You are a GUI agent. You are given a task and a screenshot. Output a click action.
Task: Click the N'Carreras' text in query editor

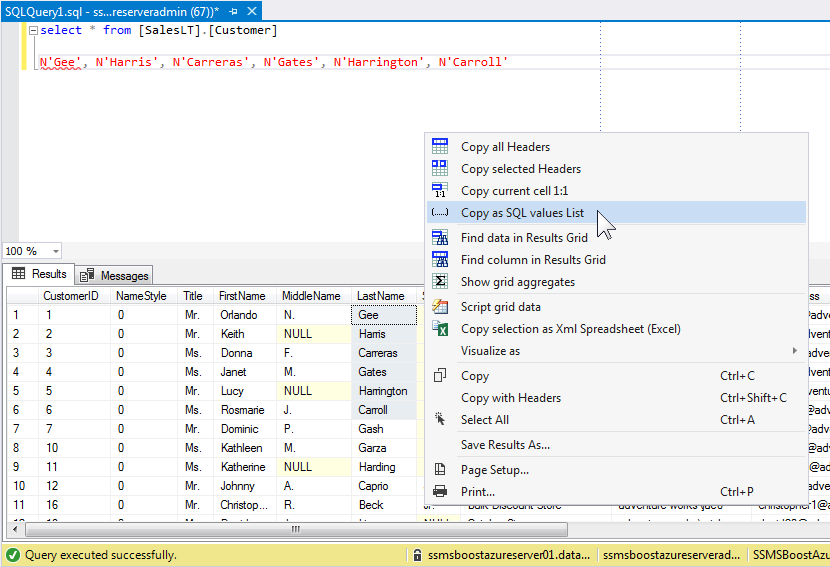(x=211, y=62)
